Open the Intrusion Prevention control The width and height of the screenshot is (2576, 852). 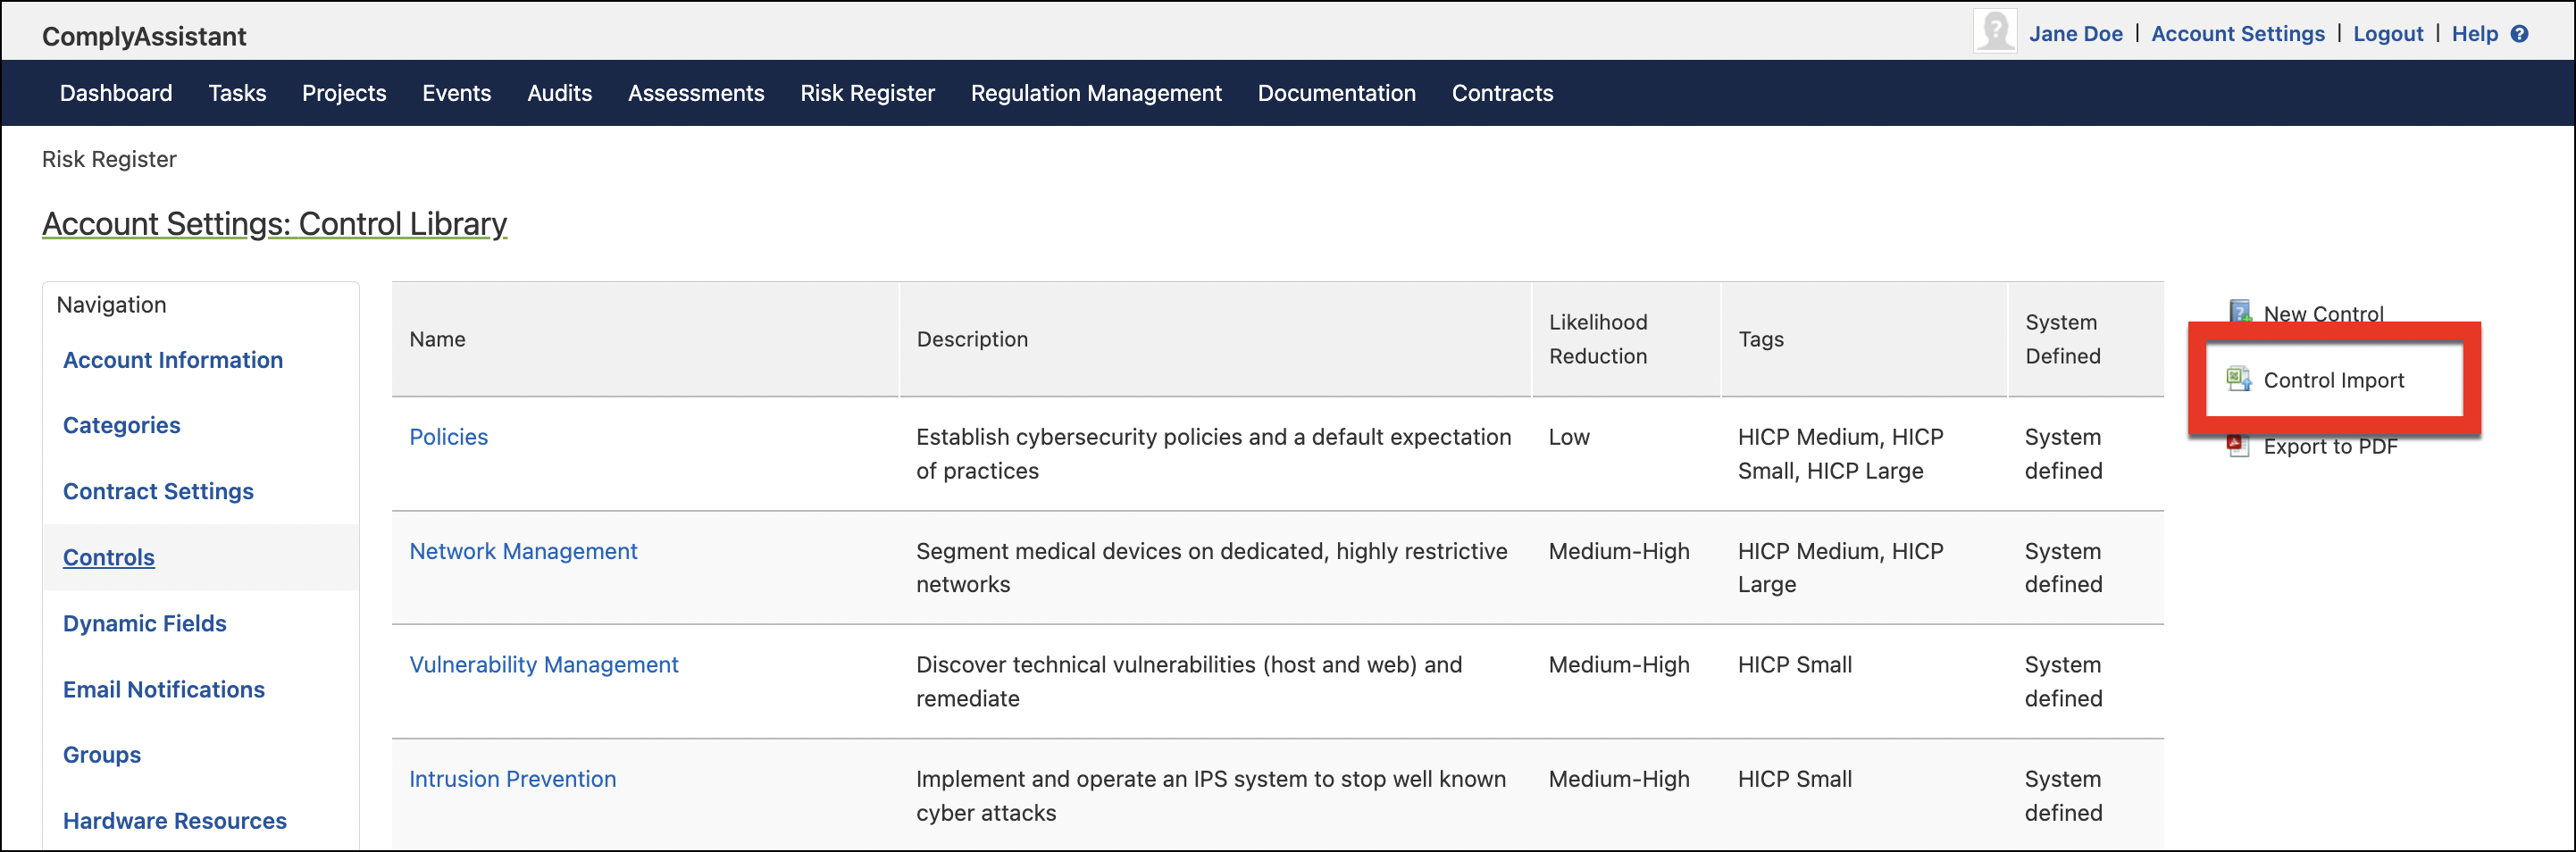pyautogui.click(x=512, y=779)
